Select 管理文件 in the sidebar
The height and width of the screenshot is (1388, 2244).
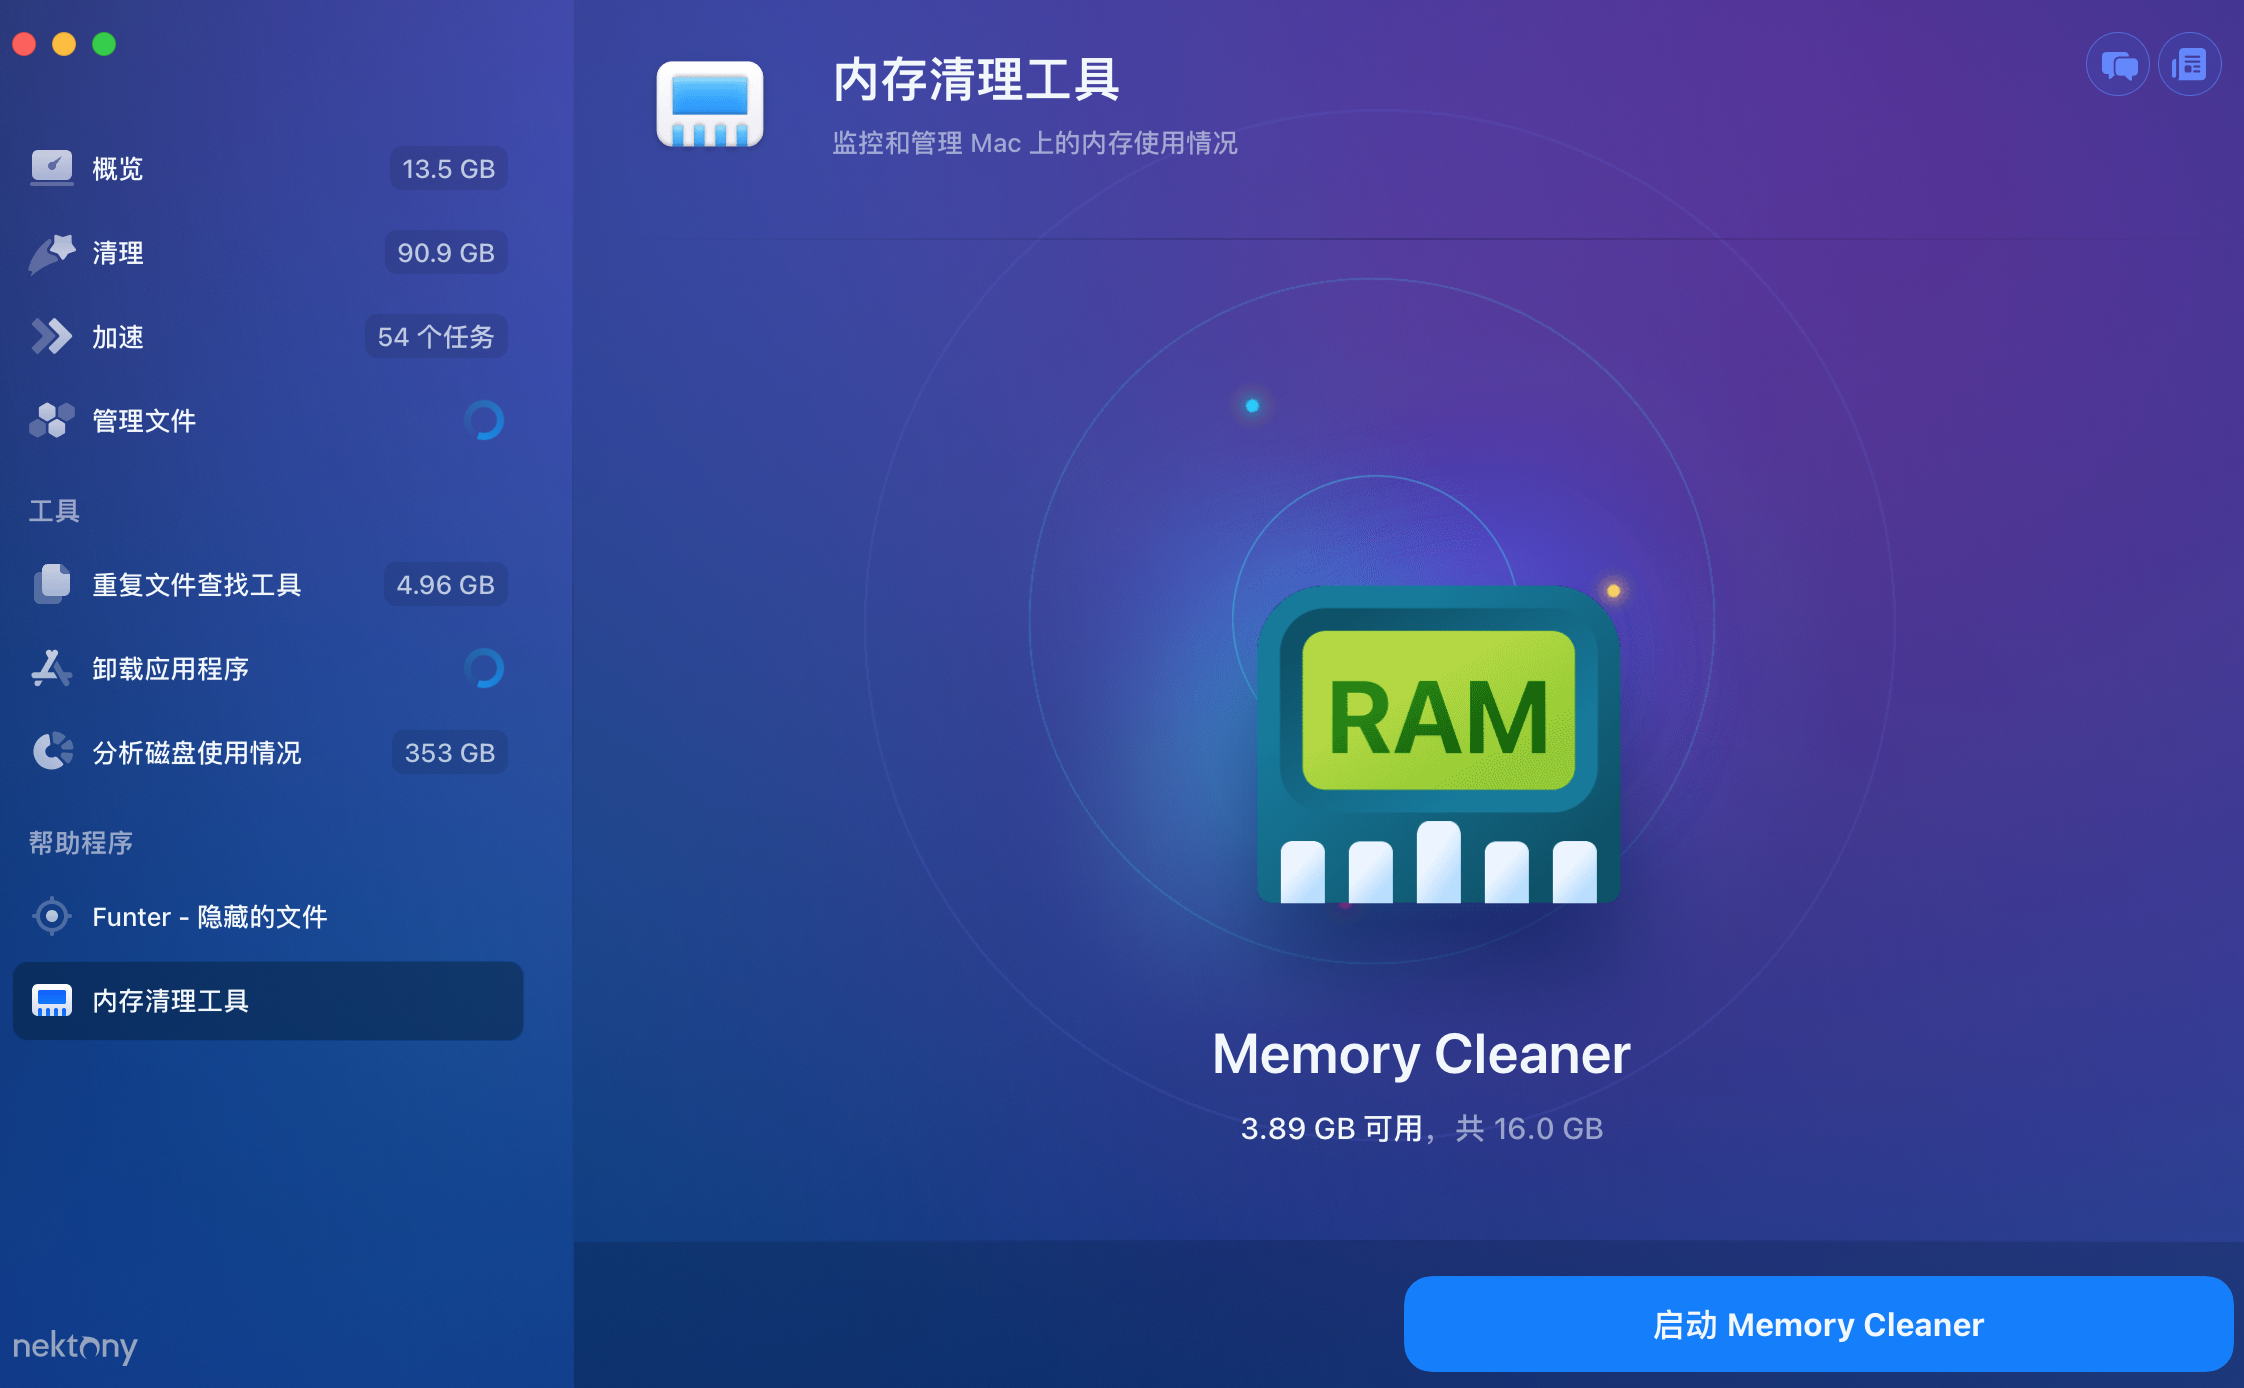pos(268,421)
